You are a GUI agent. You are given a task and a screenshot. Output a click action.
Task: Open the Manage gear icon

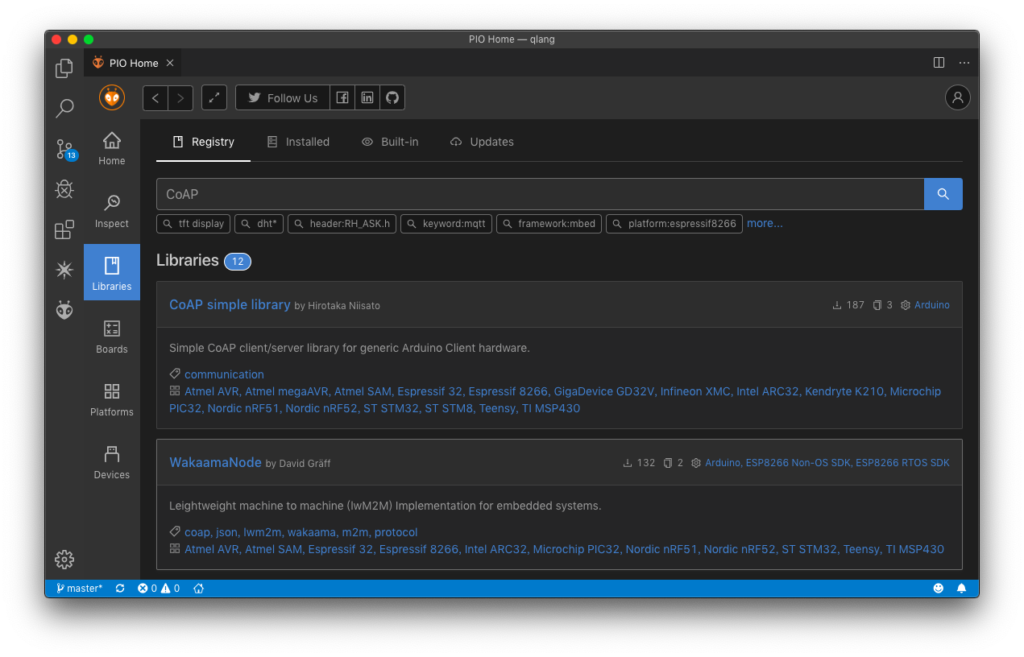coord(64,559)
